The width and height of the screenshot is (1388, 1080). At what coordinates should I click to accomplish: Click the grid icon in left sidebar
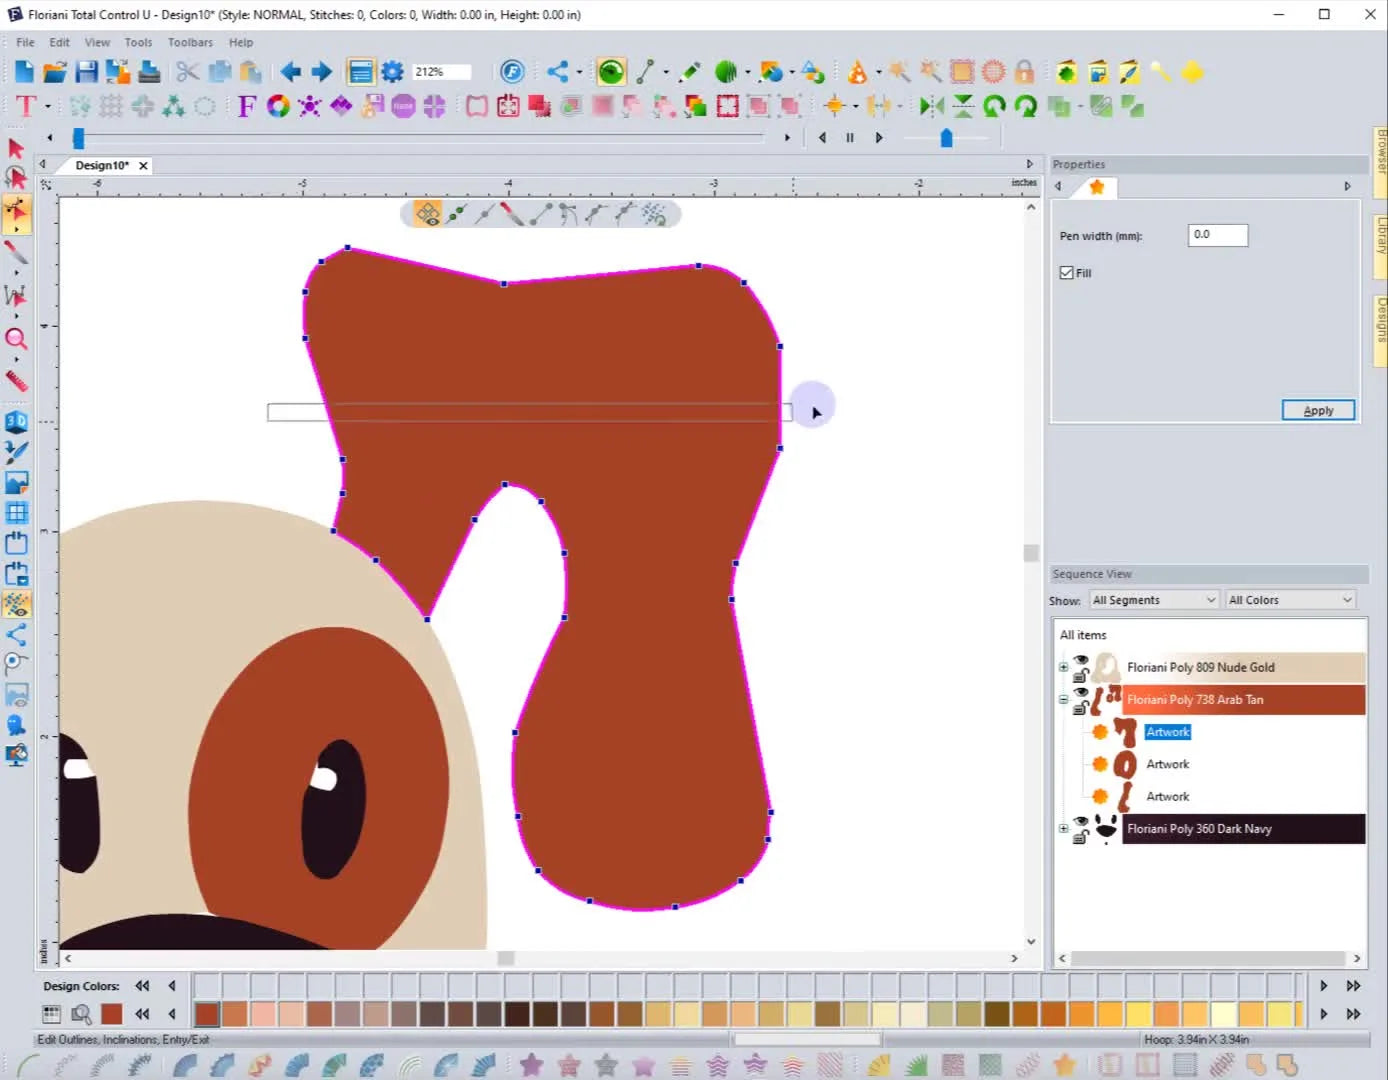point(16,513)
